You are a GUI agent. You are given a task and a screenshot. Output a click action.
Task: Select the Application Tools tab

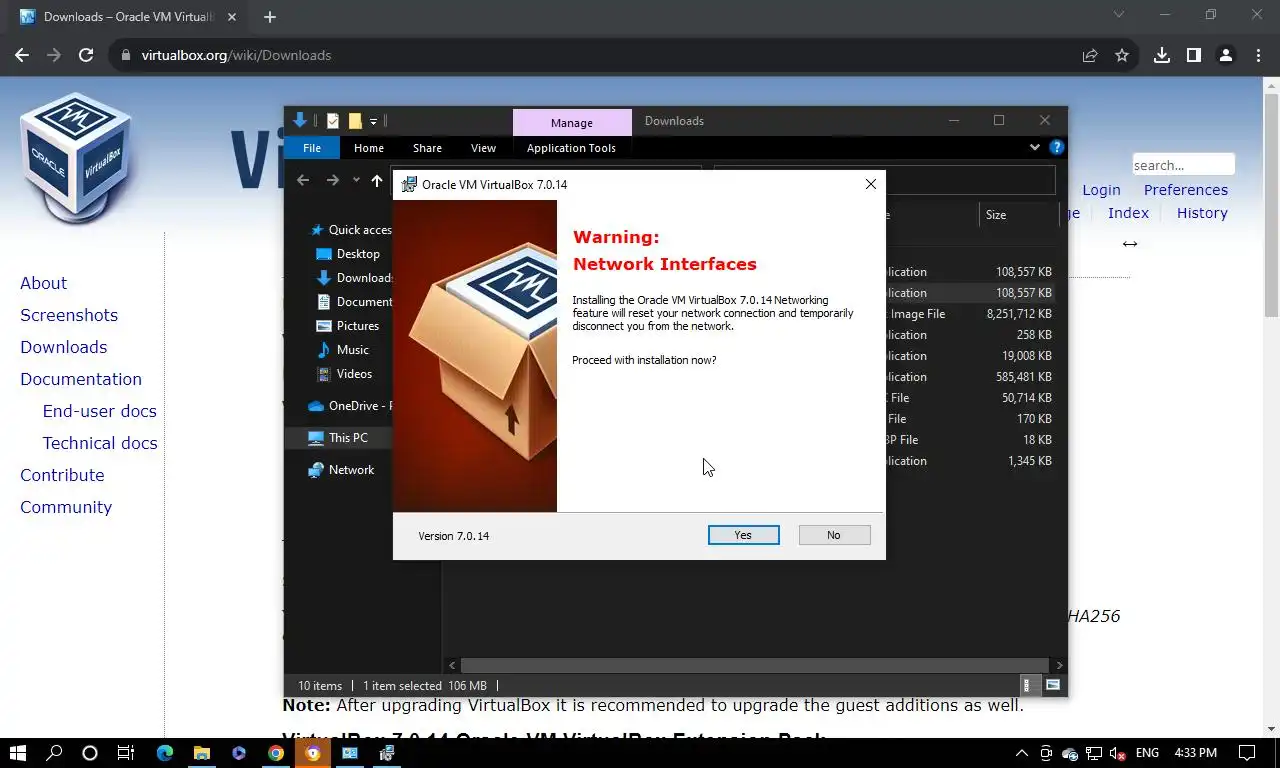click(571, 148)
